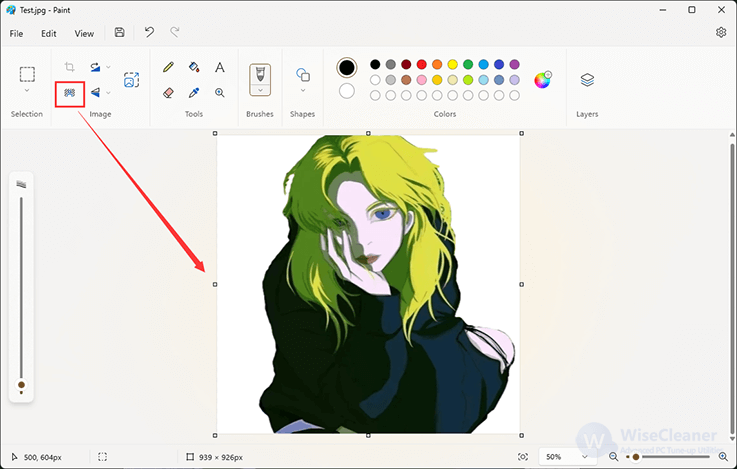The image size is (737, 469).
Task: Pick the gray color swatch
Action: tap(391, 64)
